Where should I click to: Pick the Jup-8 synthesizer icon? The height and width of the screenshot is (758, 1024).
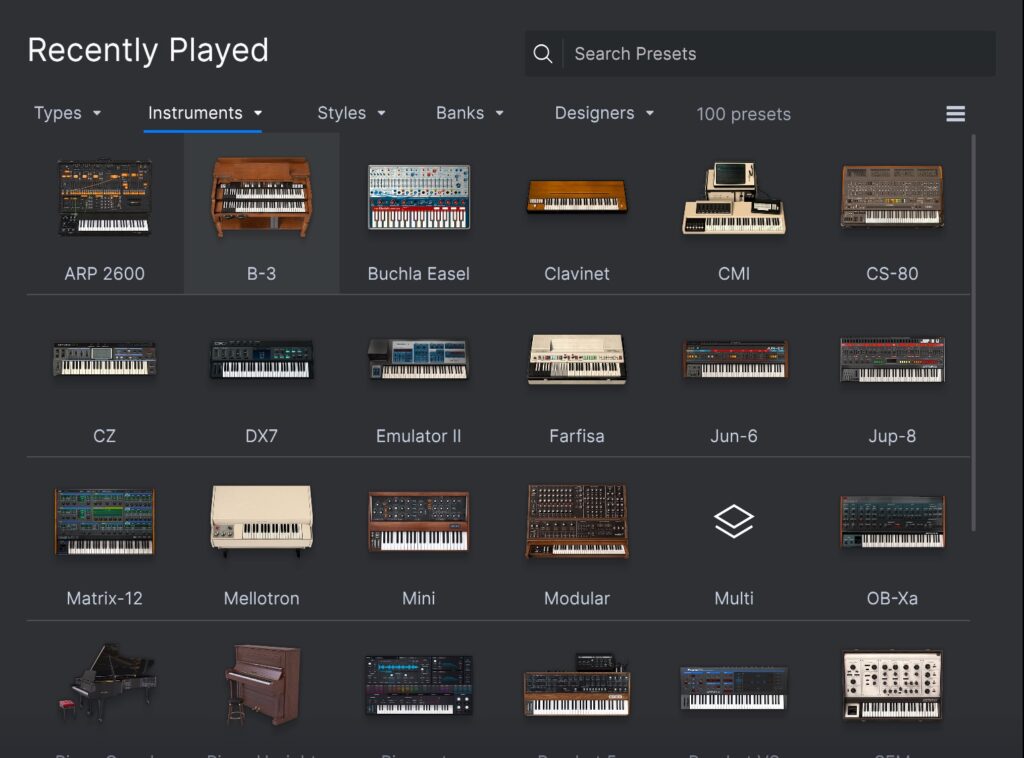pos(891,359)
